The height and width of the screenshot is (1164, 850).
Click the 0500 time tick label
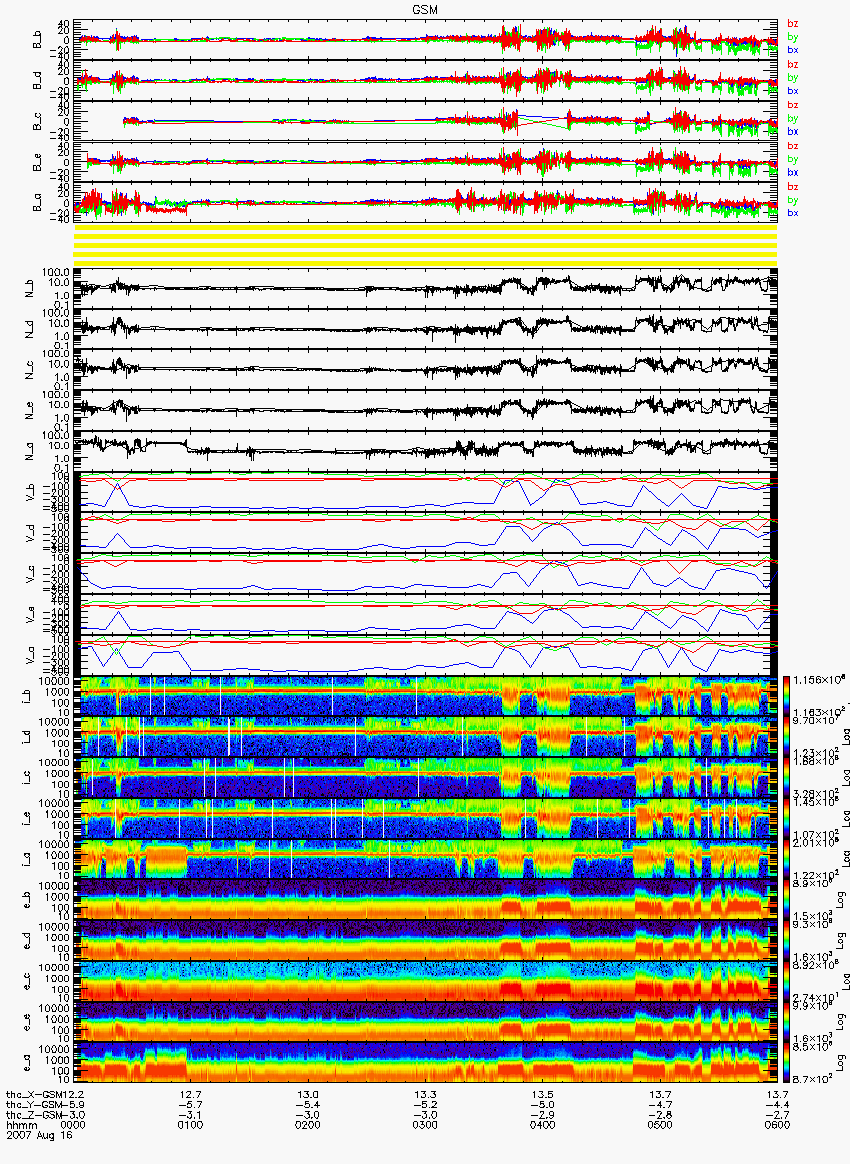pos(659,1125)
